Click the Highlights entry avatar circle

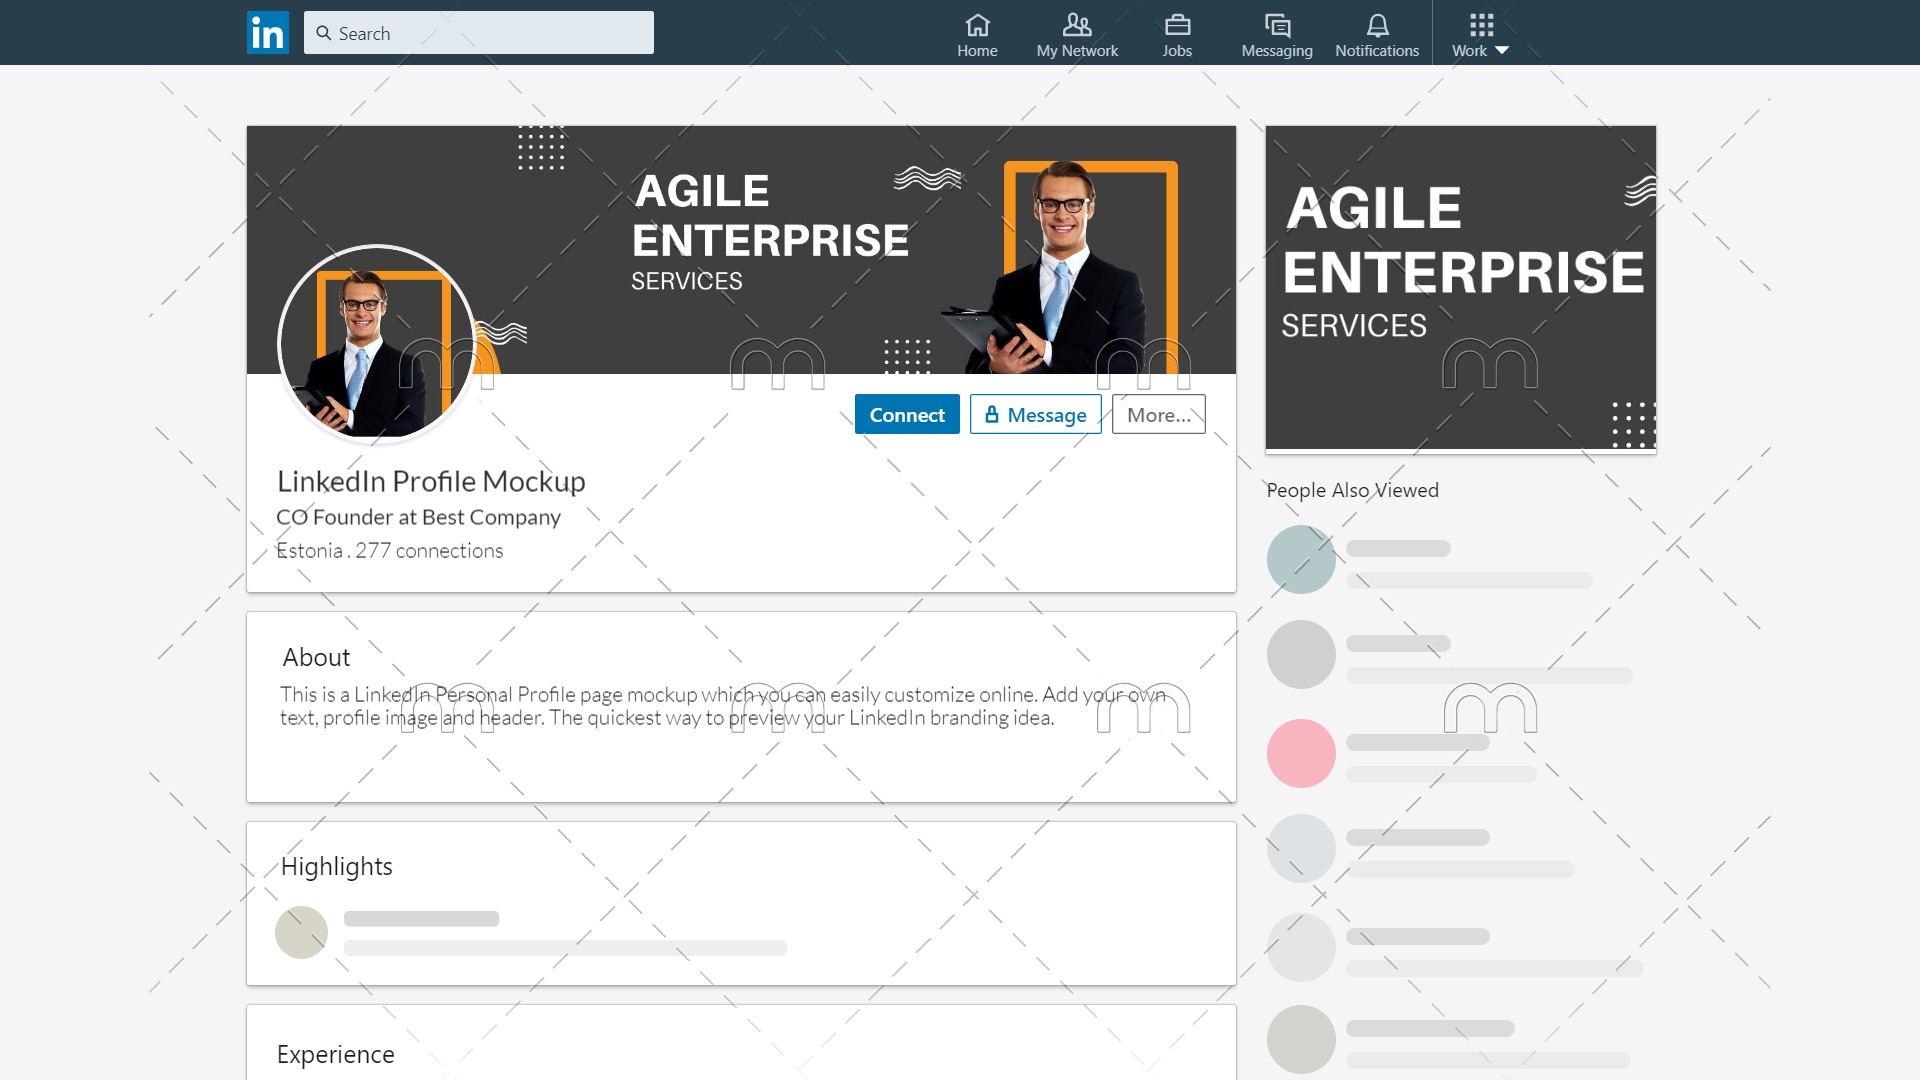tap(301, 932)
